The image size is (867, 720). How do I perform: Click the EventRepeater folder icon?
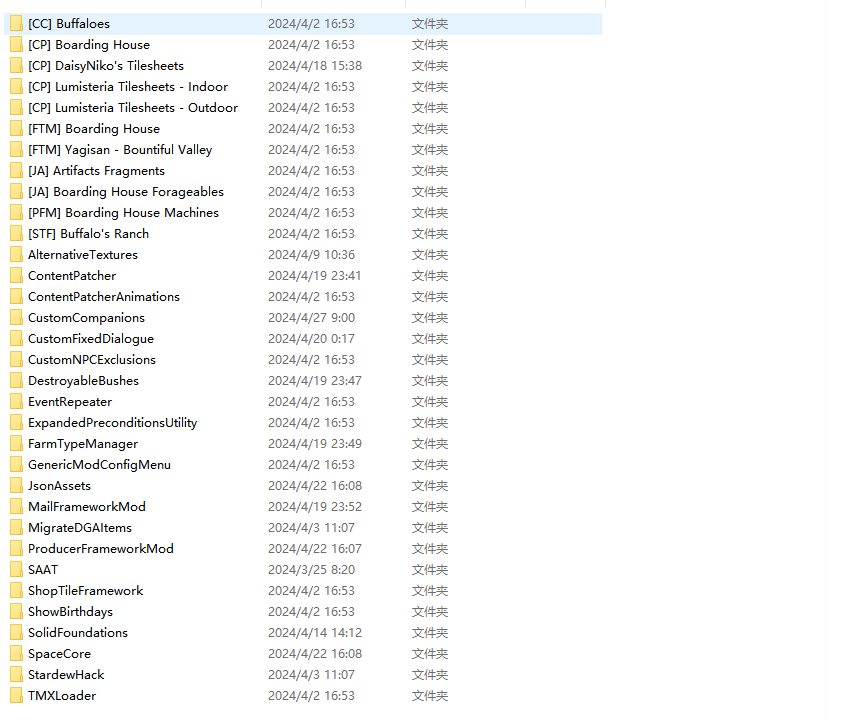click(17, 402)
